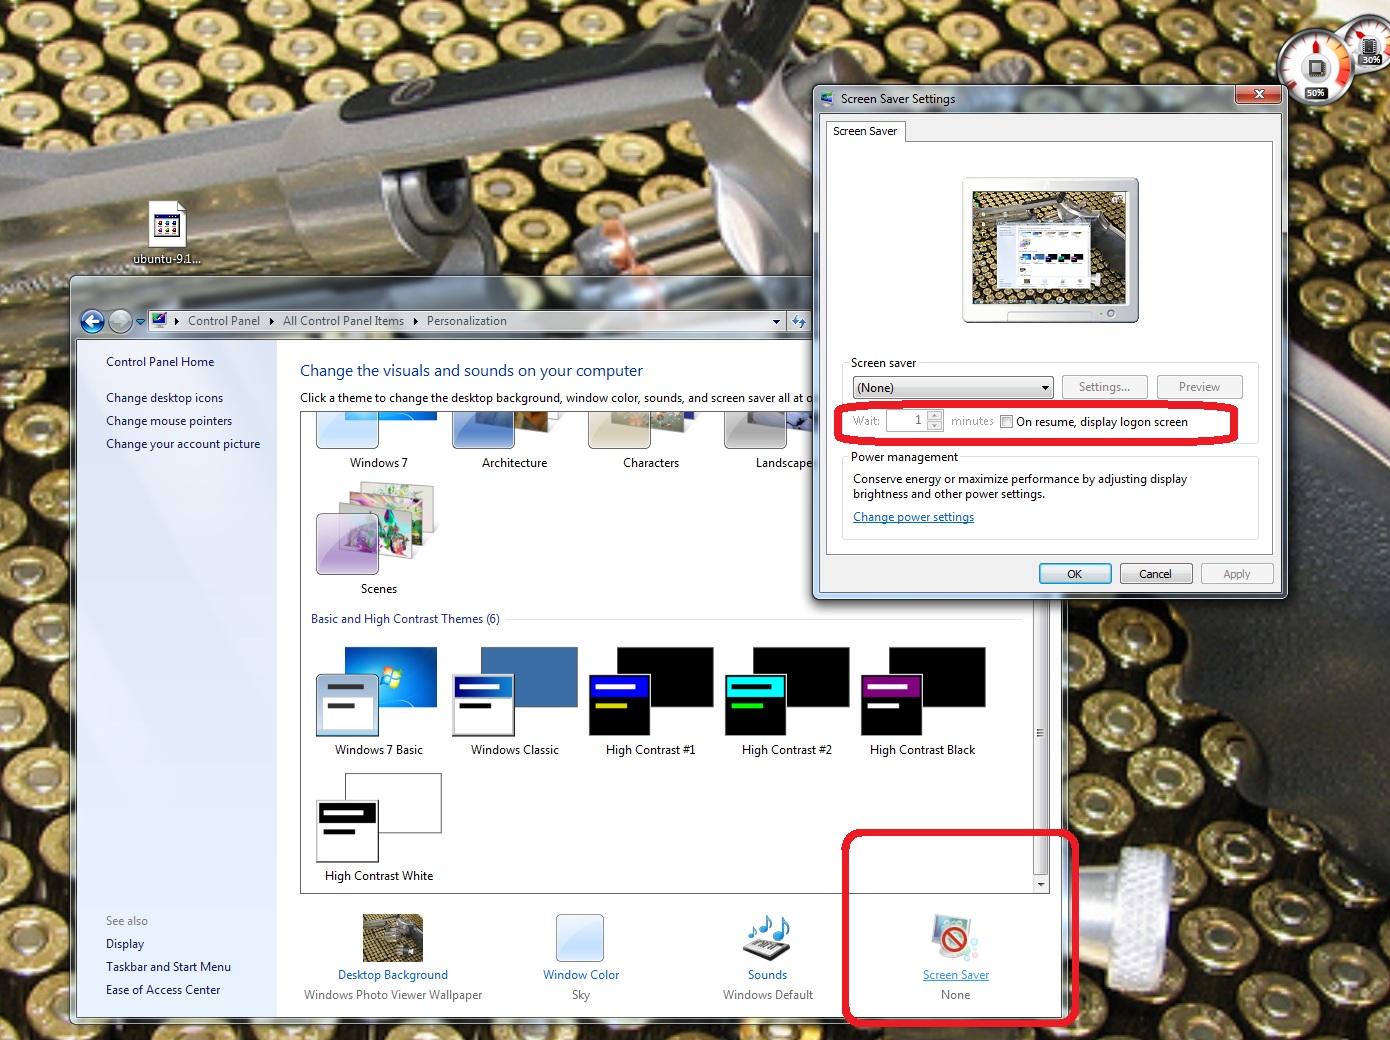Screen dimensions: 1390x1040
Task: Click the Screen Saver tab in dialog
Action: click(865, 131)
